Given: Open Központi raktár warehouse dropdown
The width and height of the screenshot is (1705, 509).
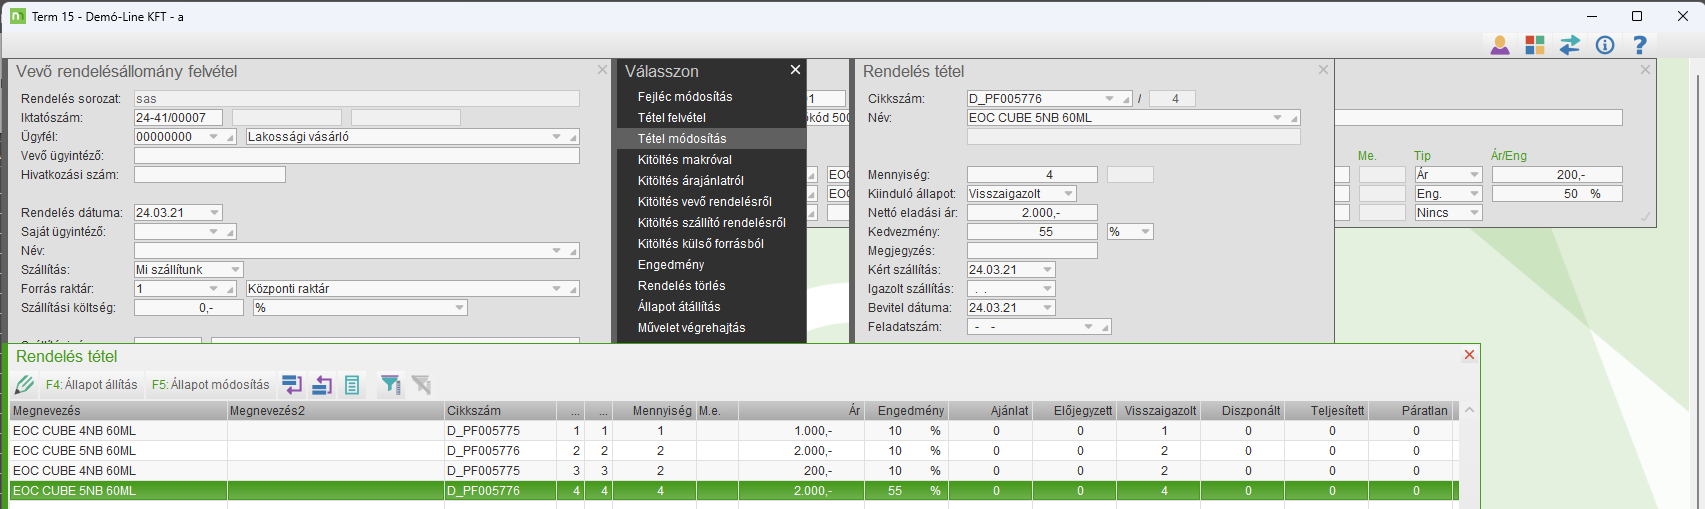Looking at the screenshot, I should (x=557, y=289).
